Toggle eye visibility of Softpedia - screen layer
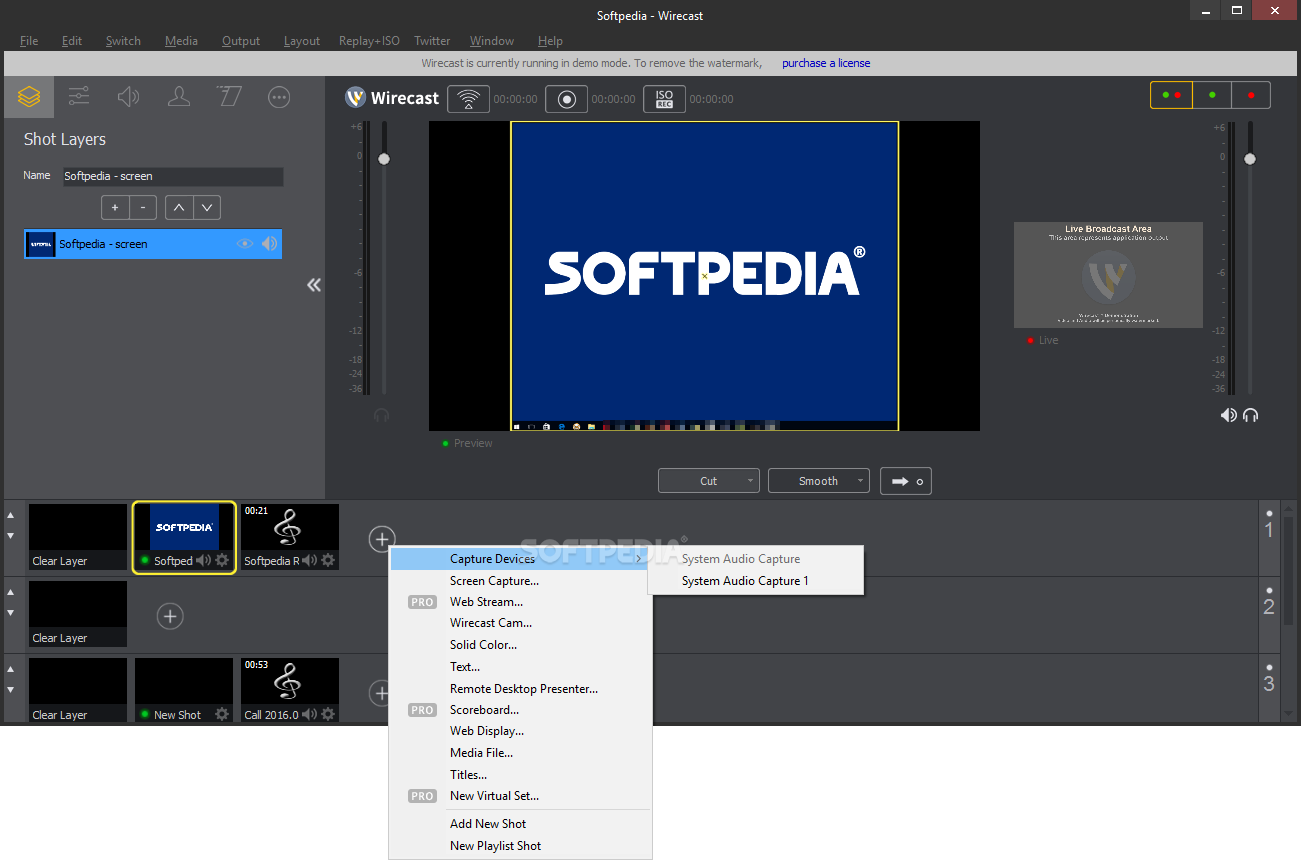The image size is (1301, 860). [x=245, y=244]
